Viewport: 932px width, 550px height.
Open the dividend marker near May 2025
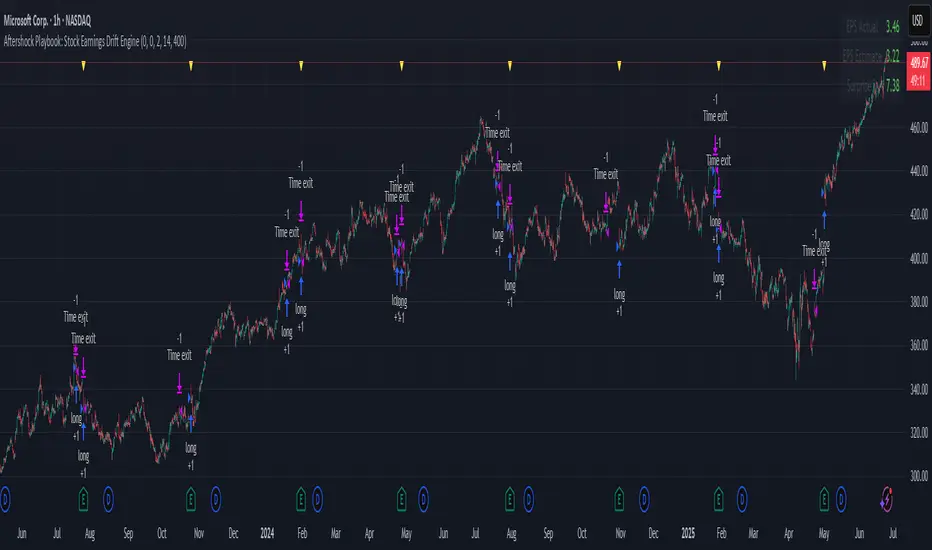(840, 495)
